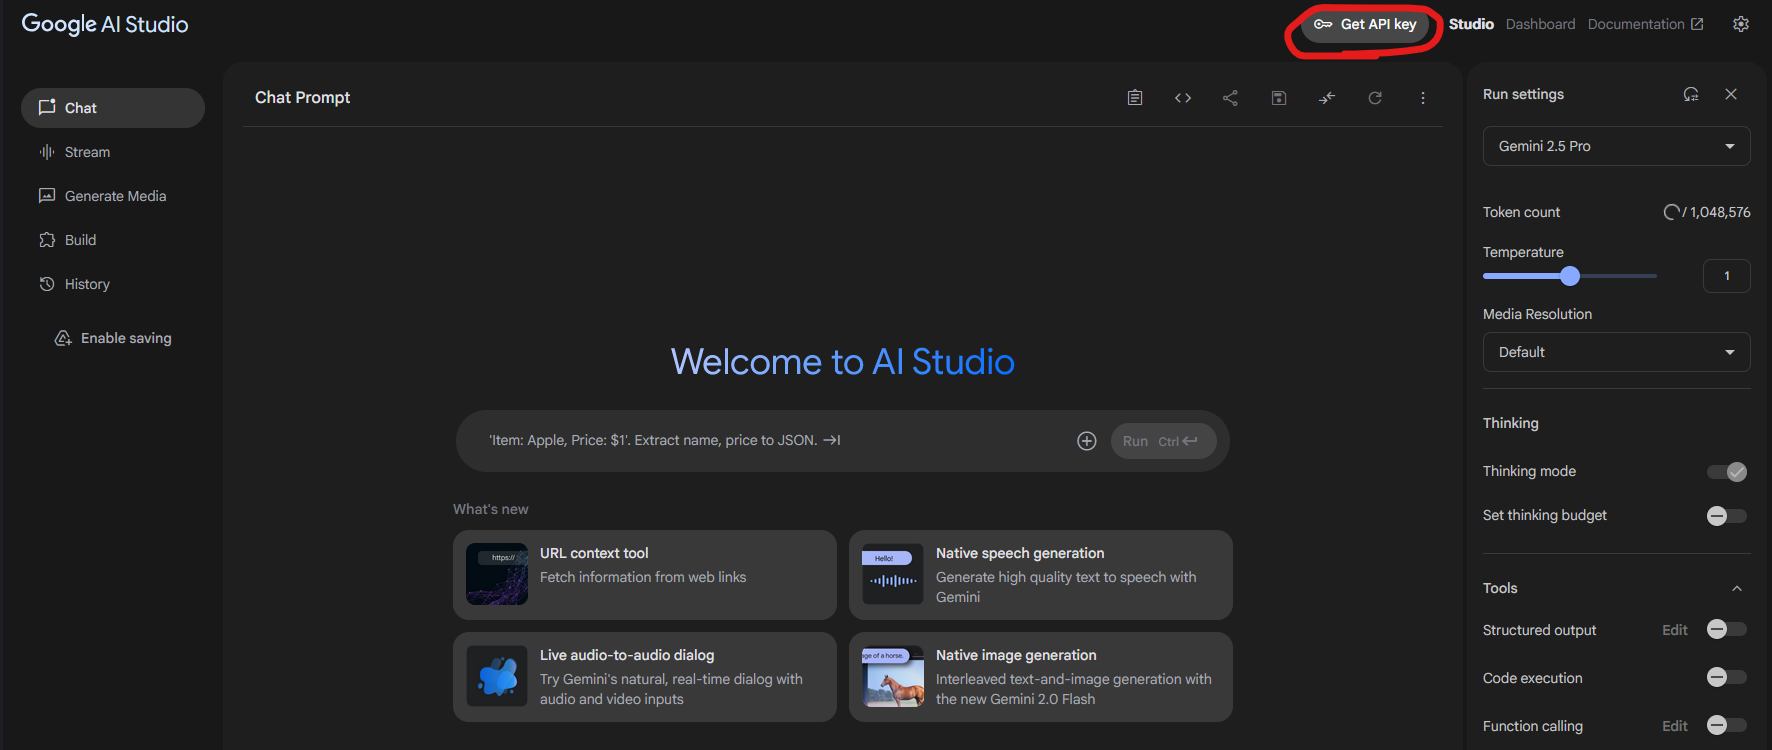This screenshot has width=1772, height=750.
Task: Open Generate Media in the sidebar
Action: 113,196
